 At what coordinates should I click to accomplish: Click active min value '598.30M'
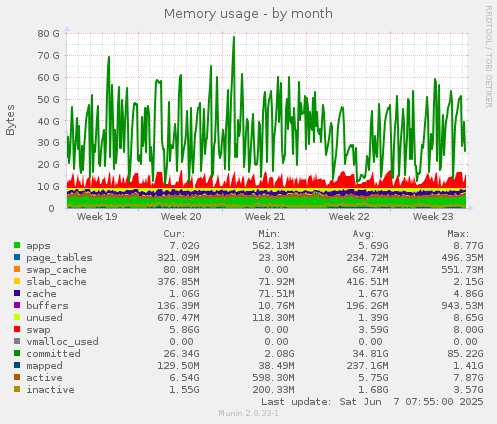coord(273,378)
